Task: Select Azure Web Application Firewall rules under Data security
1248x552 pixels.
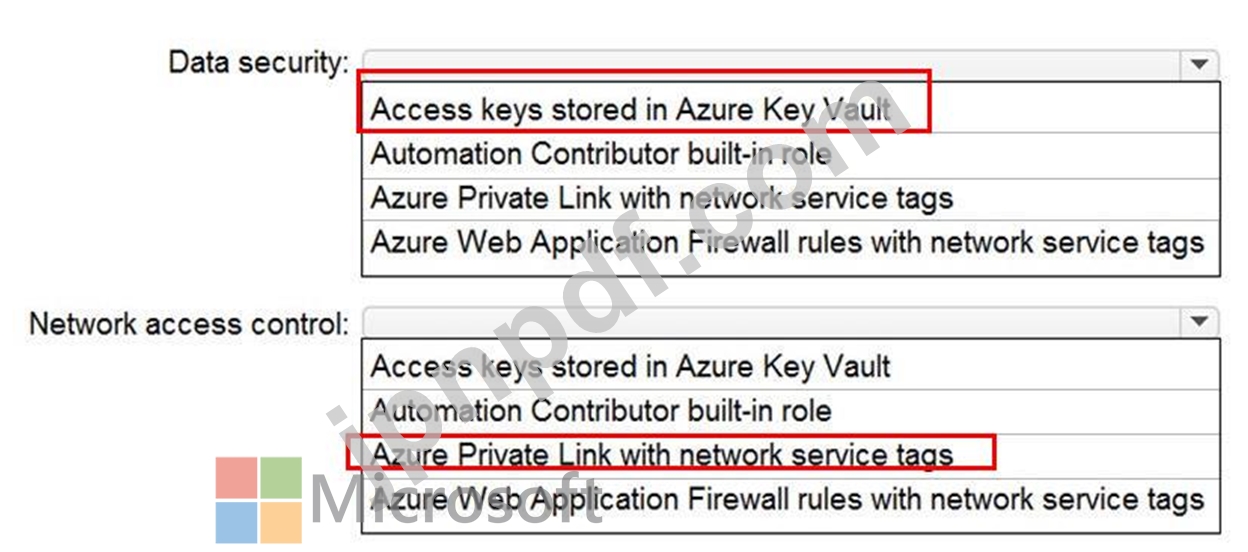Action: click(790, 243)
